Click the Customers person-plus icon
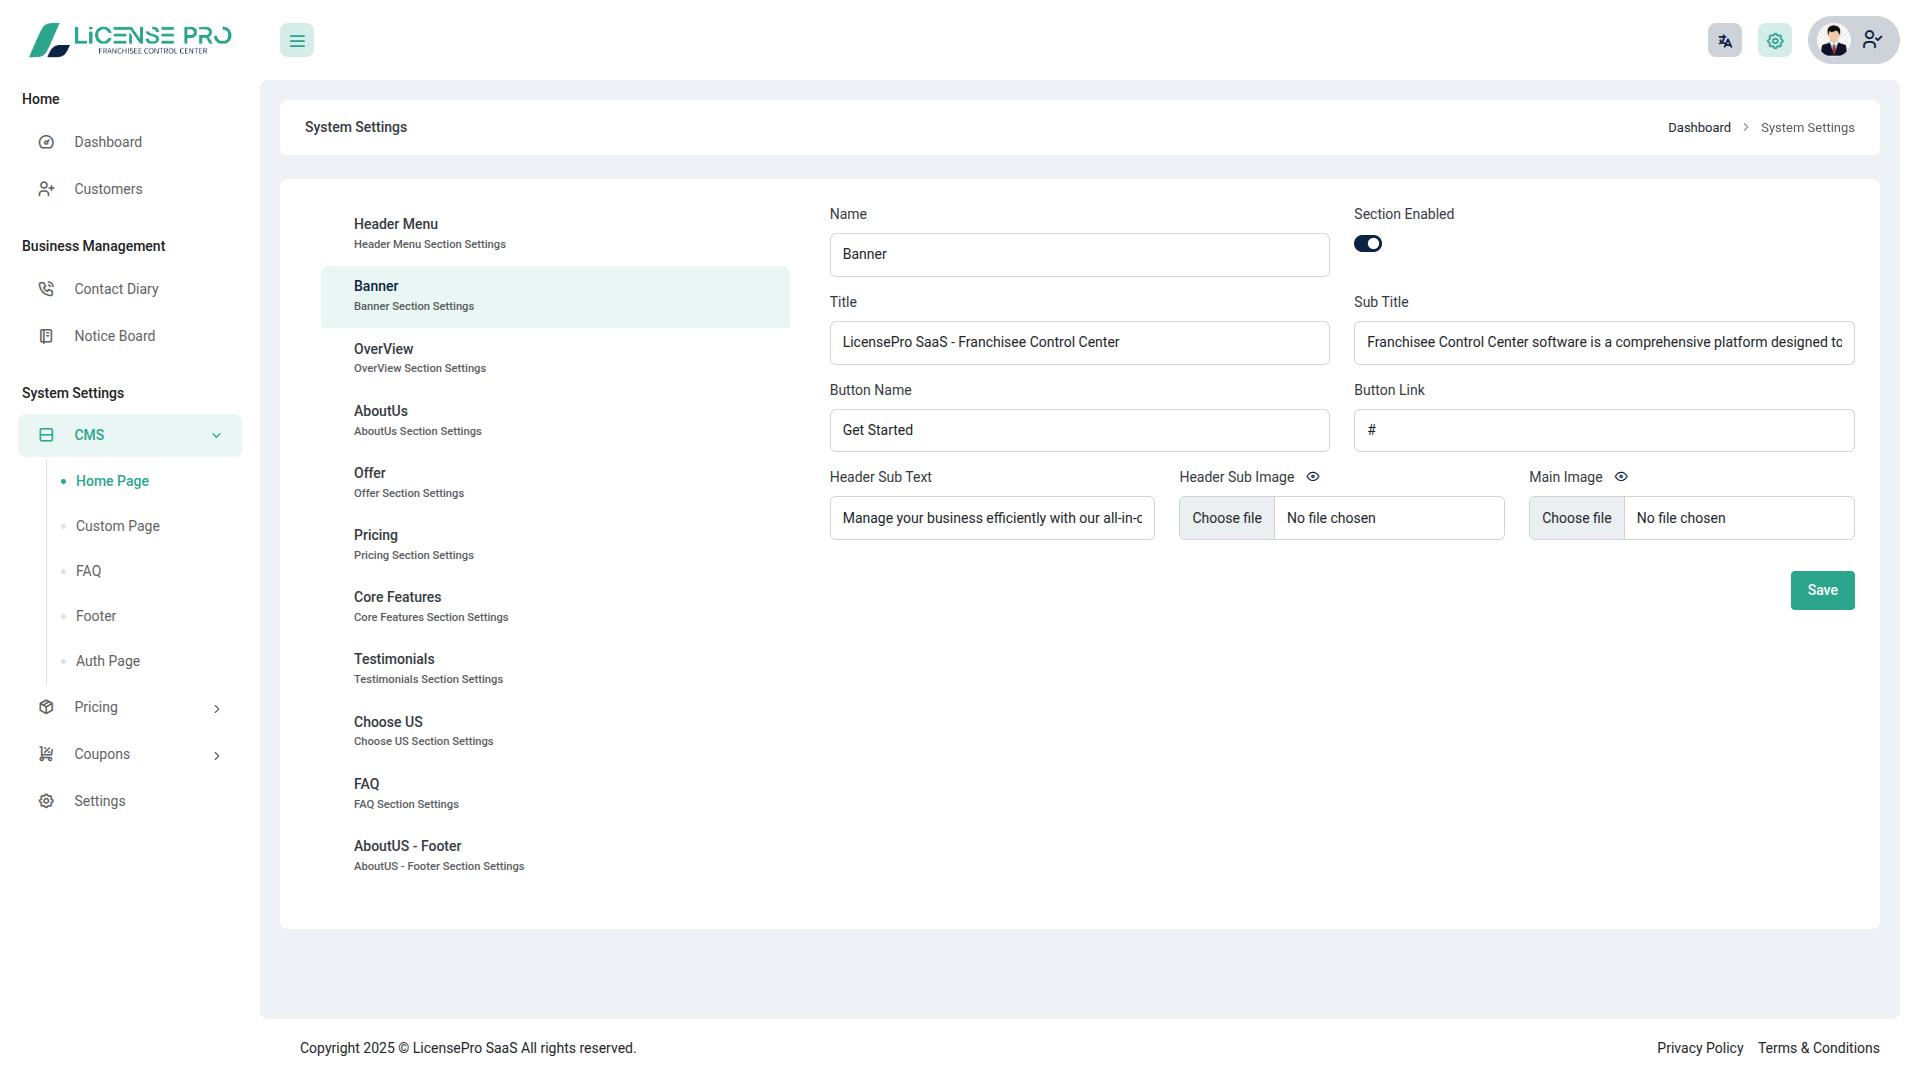Image resolution: width=1920 pixels, height=1080 pixels. [46, 189]
